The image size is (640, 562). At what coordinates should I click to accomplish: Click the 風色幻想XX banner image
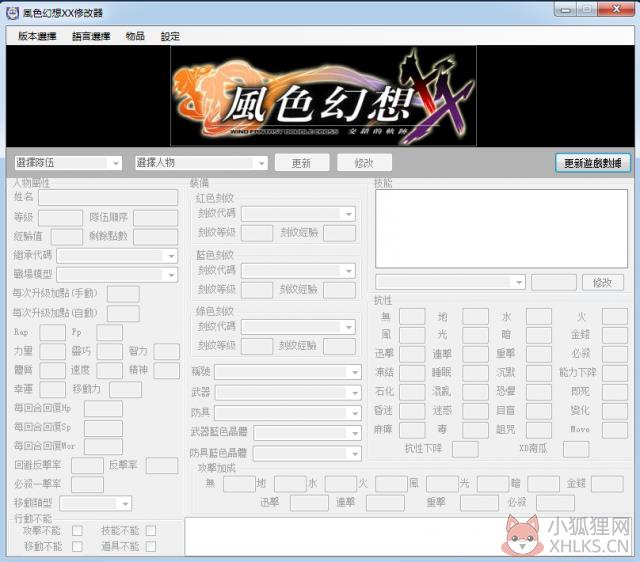pos(323,96)
